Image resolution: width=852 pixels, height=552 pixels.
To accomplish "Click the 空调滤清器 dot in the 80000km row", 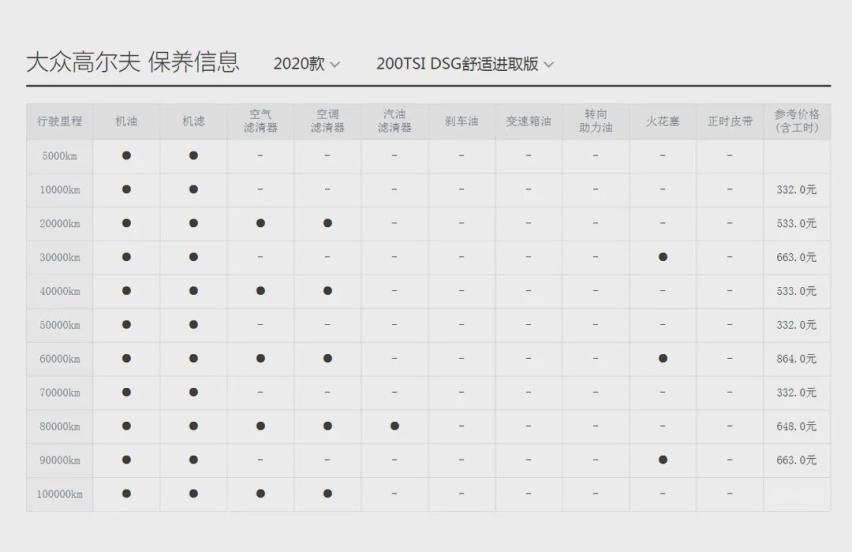I will [328, 426].
